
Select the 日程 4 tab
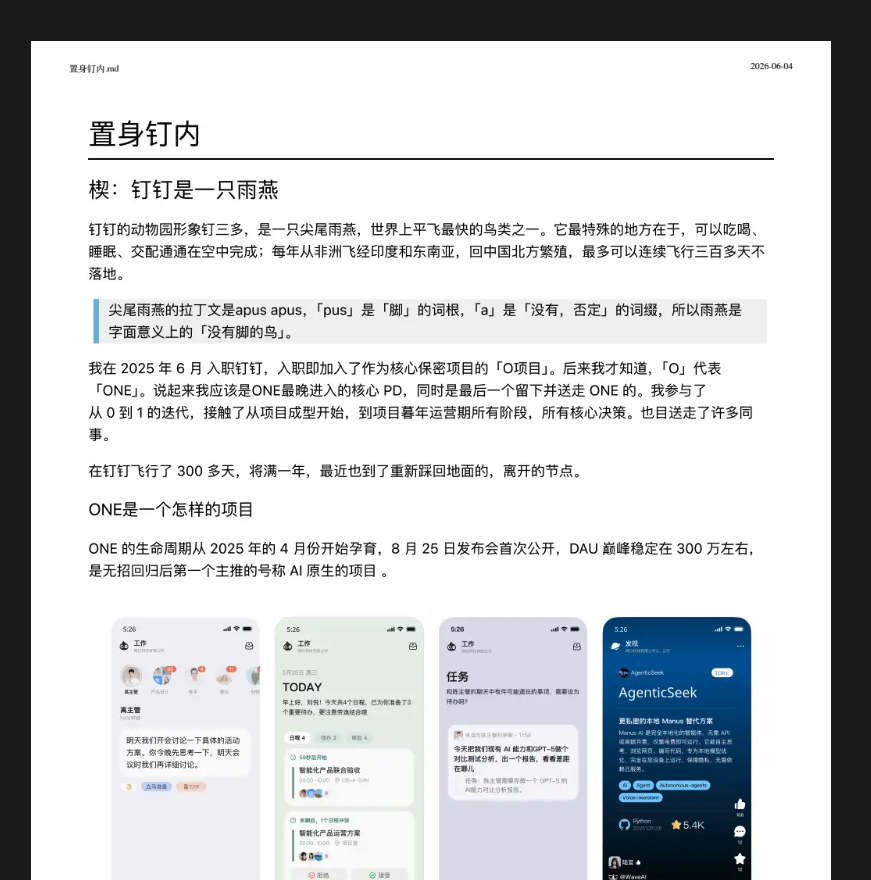(297, 738)
